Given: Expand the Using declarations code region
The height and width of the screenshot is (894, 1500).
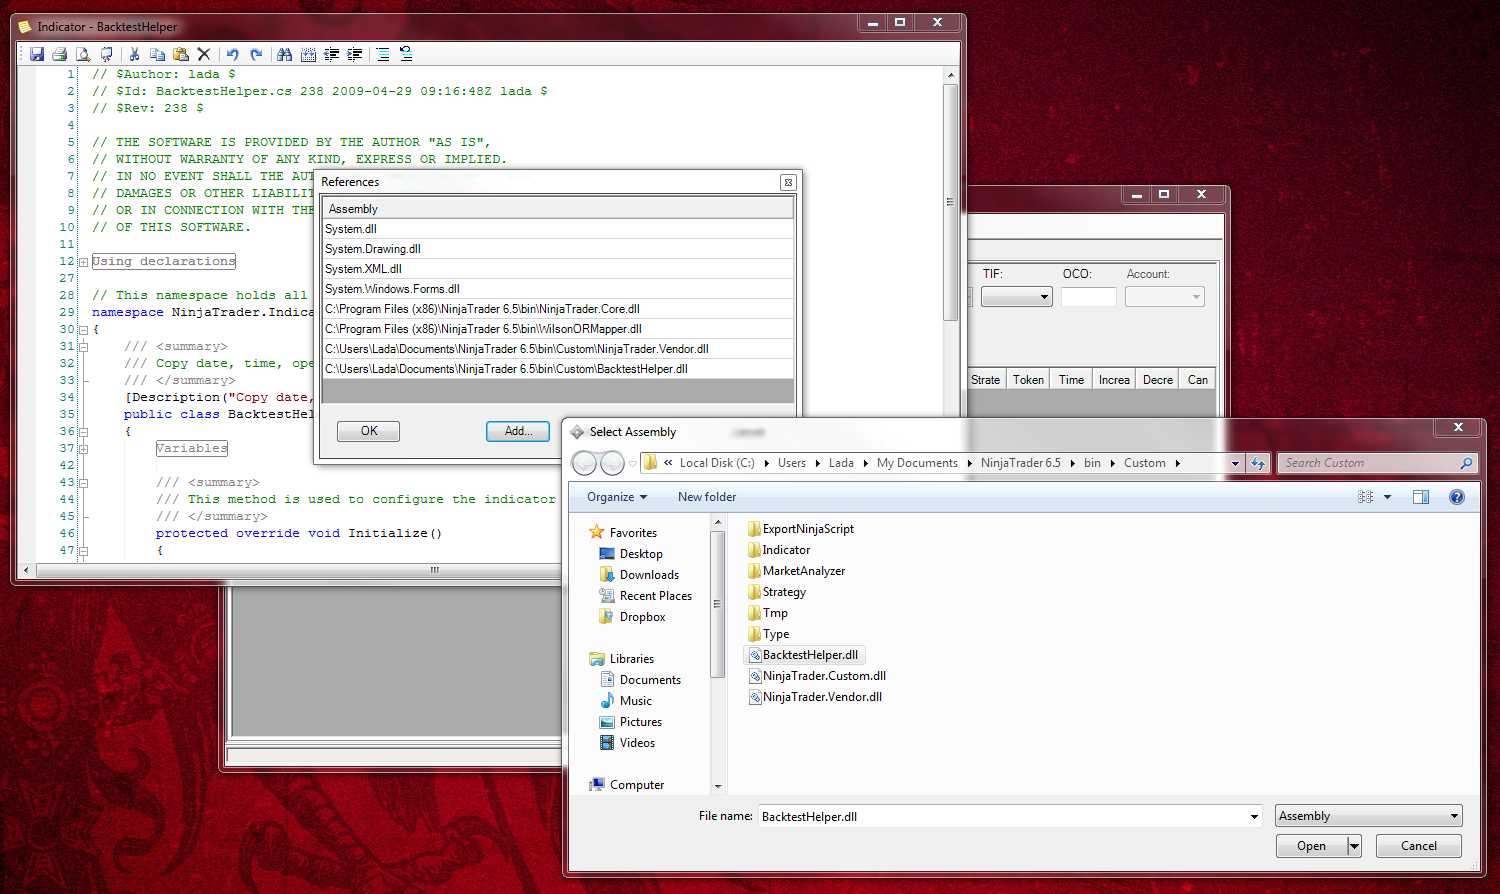Looking at the screenshot, I should [x=83, y=262].
